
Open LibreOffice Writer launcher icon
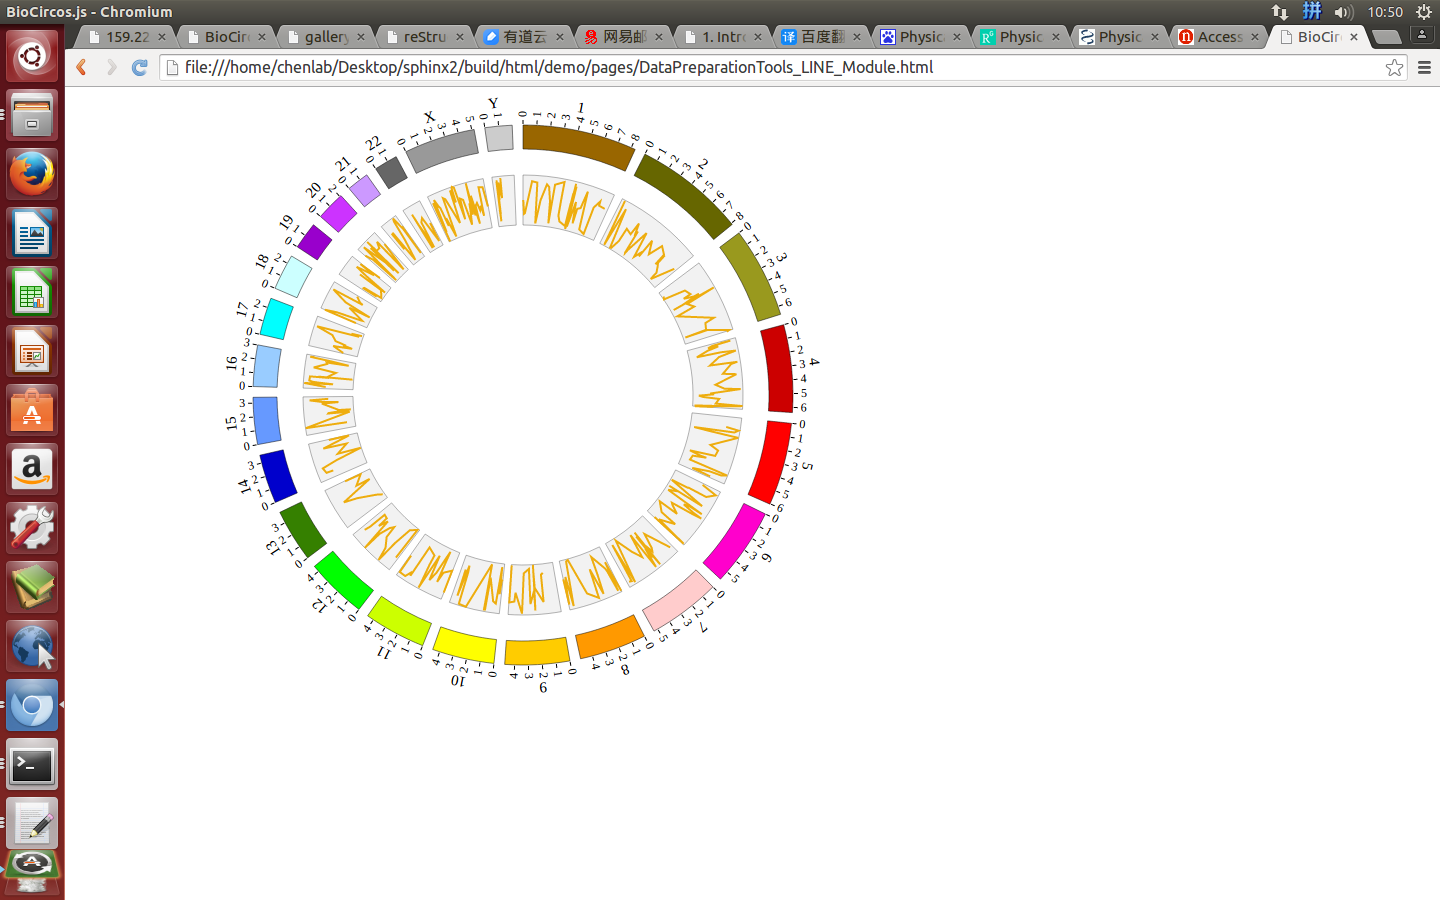[x=32, y=233]
